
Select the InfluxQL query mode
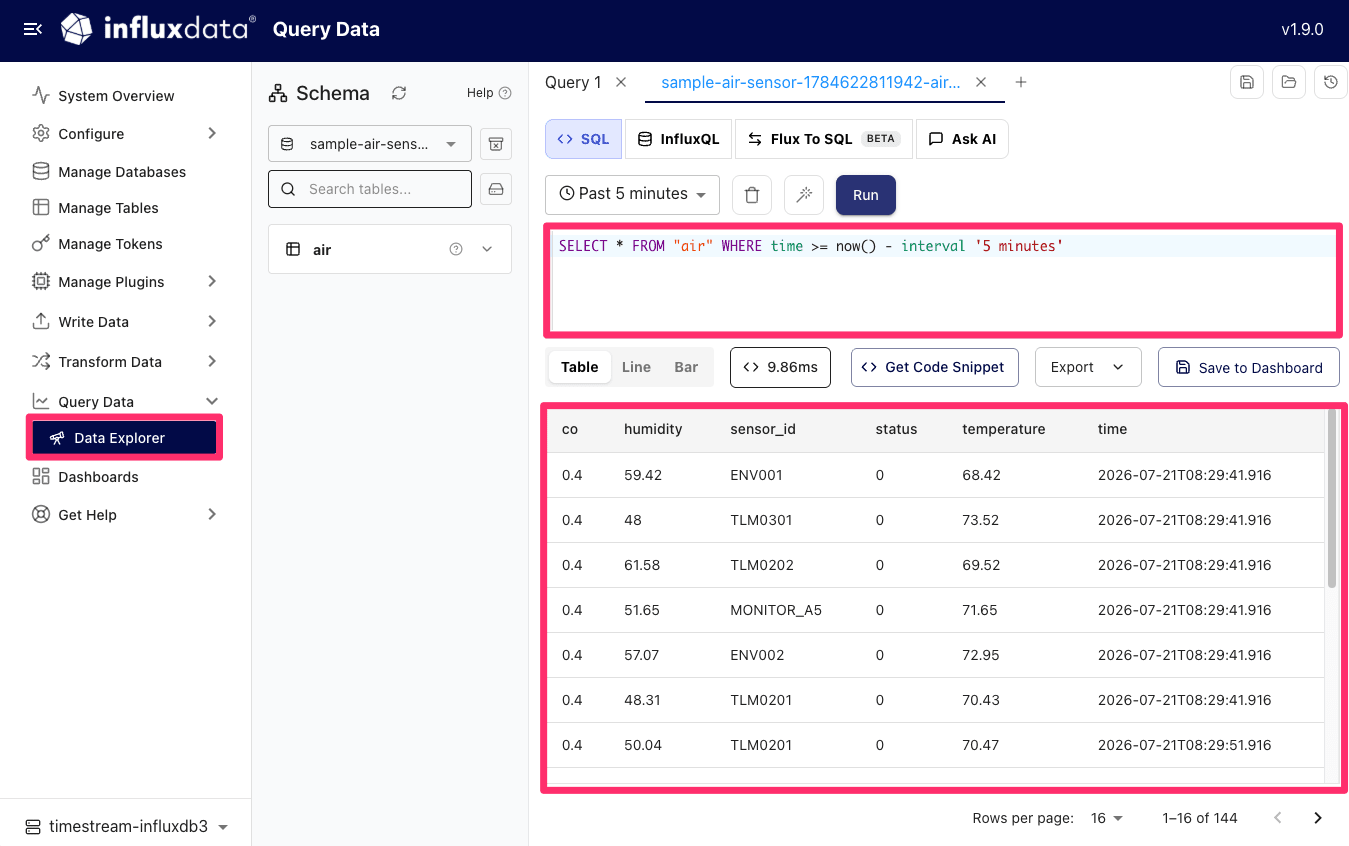click(679, 139)
